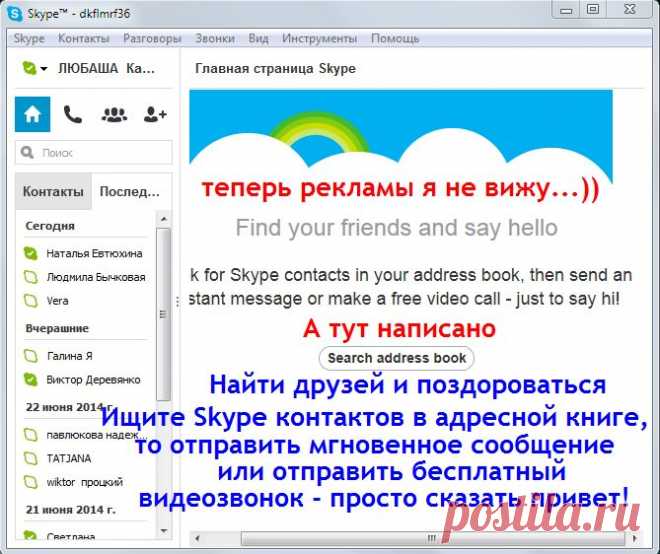Open the Звонки menu
Viewport: 660px width, 554px height.
pyautogui.click(x=215, y=39)
